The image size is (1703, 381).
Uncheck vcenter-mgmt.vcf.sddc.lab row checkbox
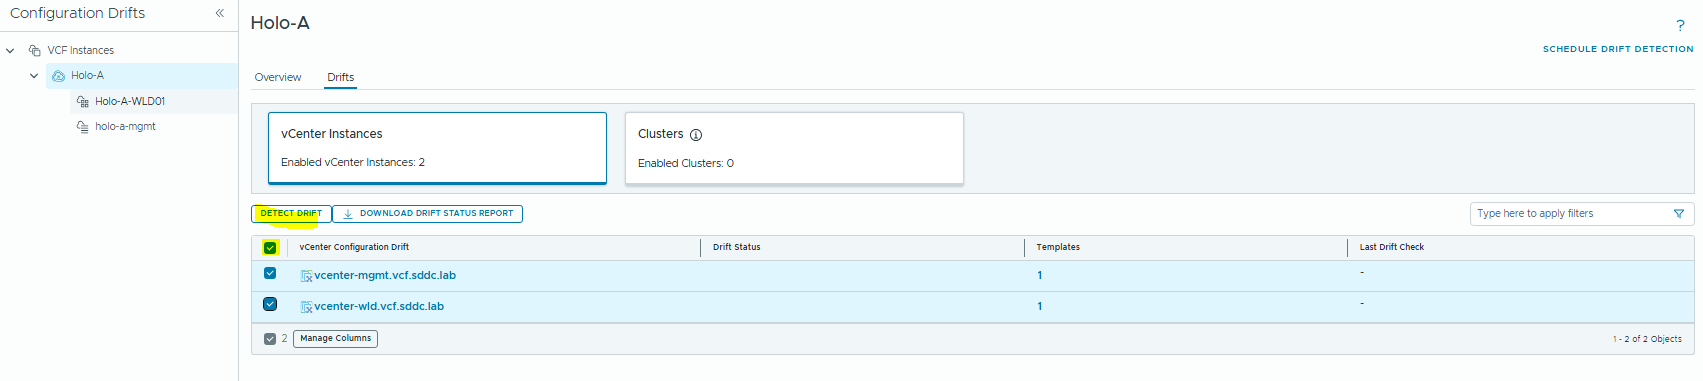pyautogui.click(x=270, y=273)
